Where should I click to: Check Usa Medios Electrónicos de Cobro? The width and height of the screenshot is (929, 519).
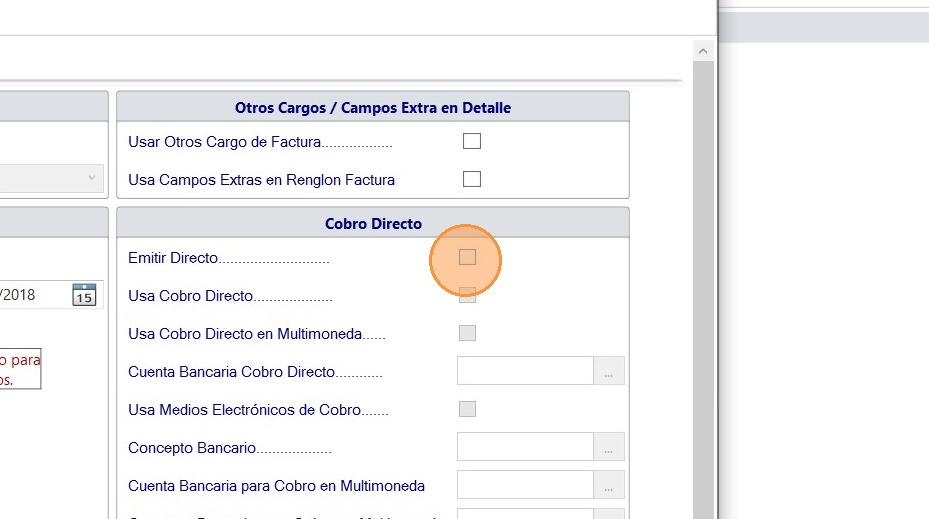tap(467, 409)
